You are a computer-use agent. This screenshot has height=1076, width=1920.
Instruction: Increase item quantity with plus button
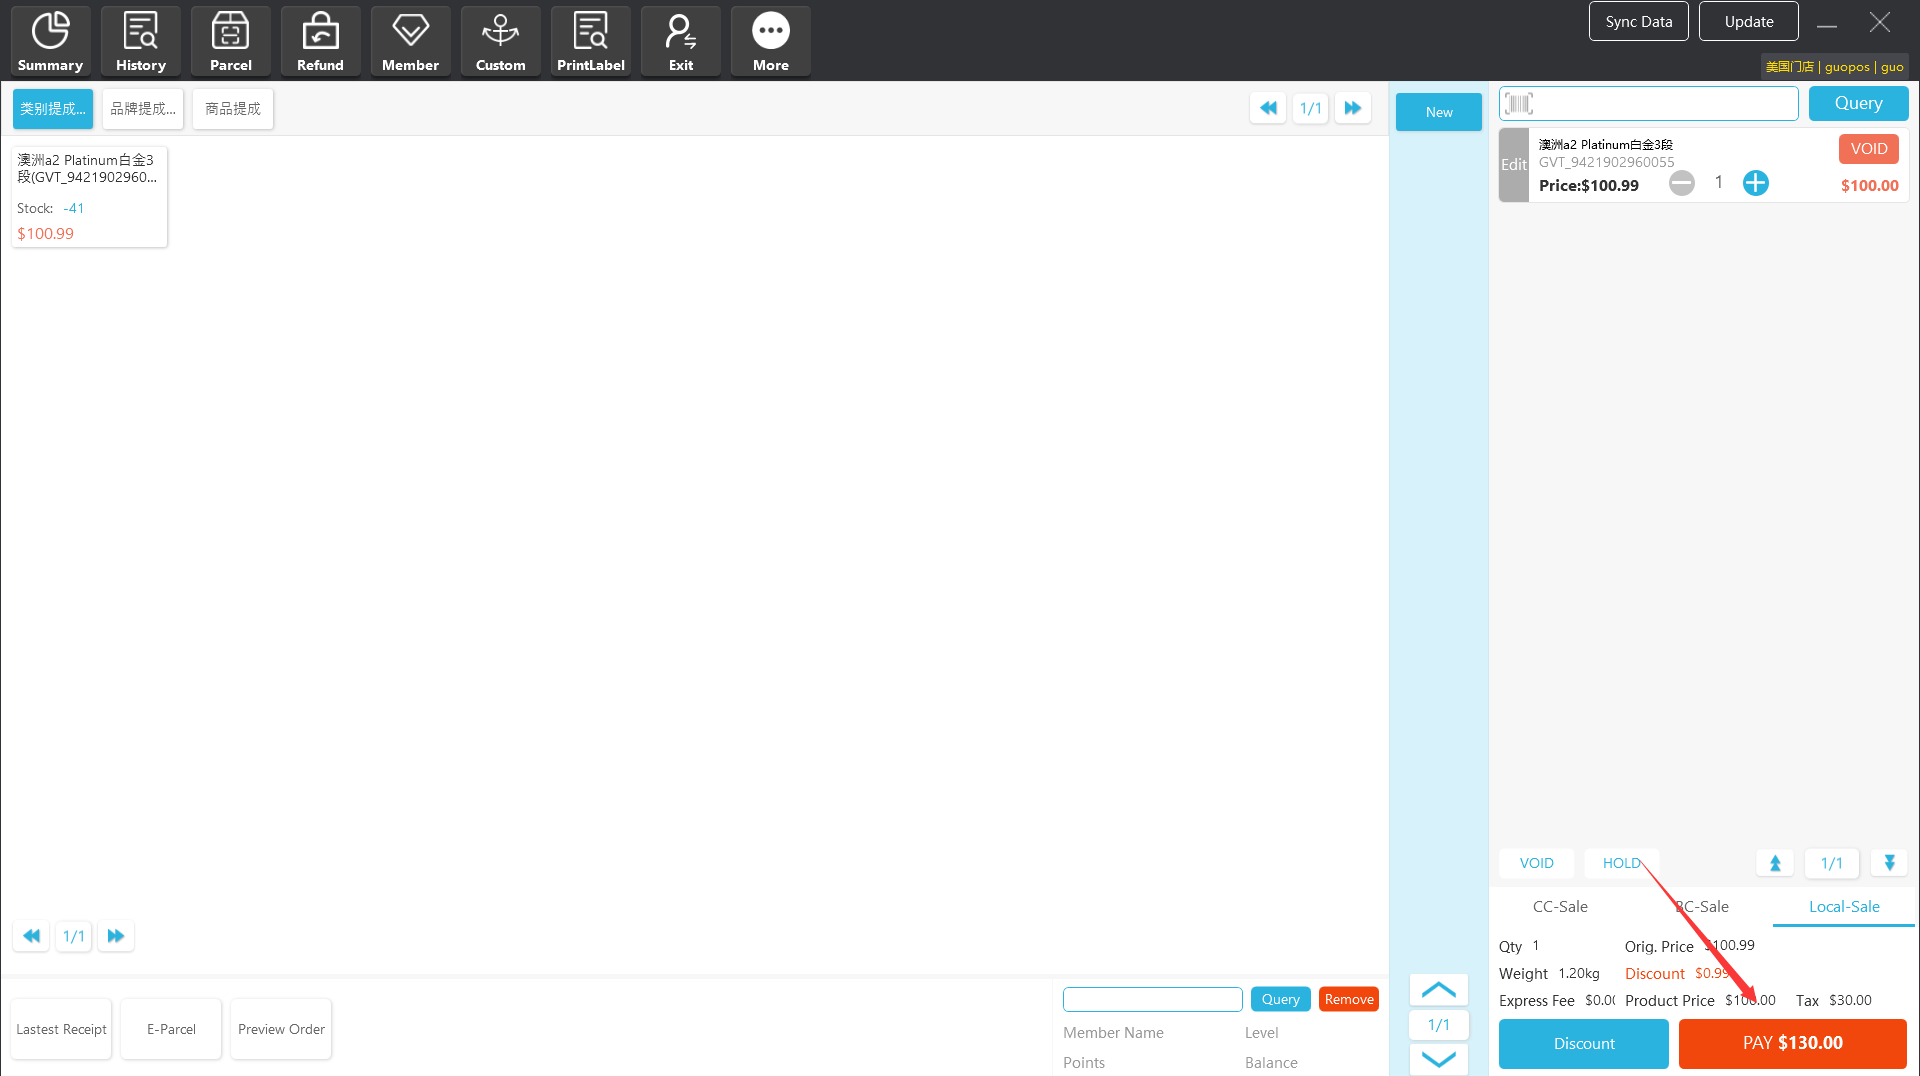(x=1755, y=183)
